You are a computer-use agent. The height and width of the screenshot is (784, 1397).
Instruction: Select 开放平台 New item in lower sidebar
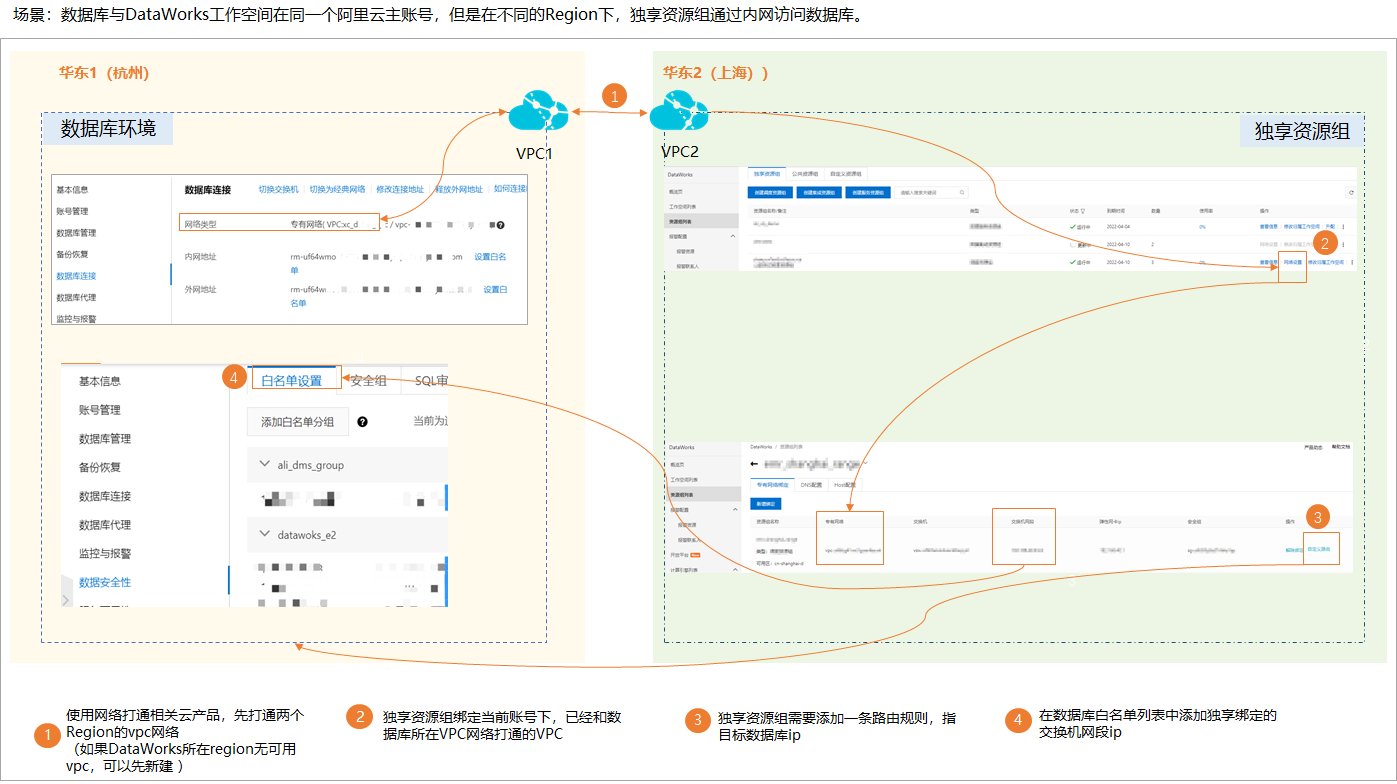pos(685,555)
